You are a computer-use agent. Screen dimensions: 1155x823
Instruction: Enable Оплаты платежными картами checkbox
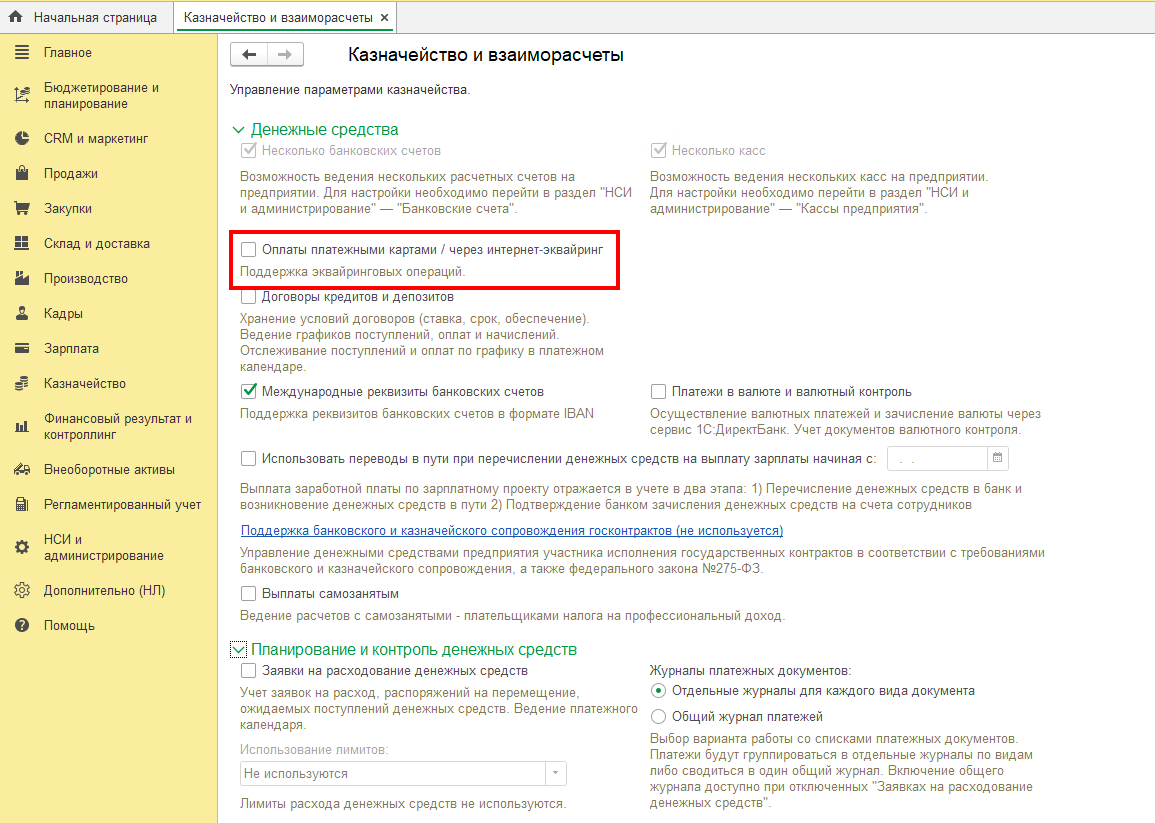pyautogui.click(x=248, y=250)
